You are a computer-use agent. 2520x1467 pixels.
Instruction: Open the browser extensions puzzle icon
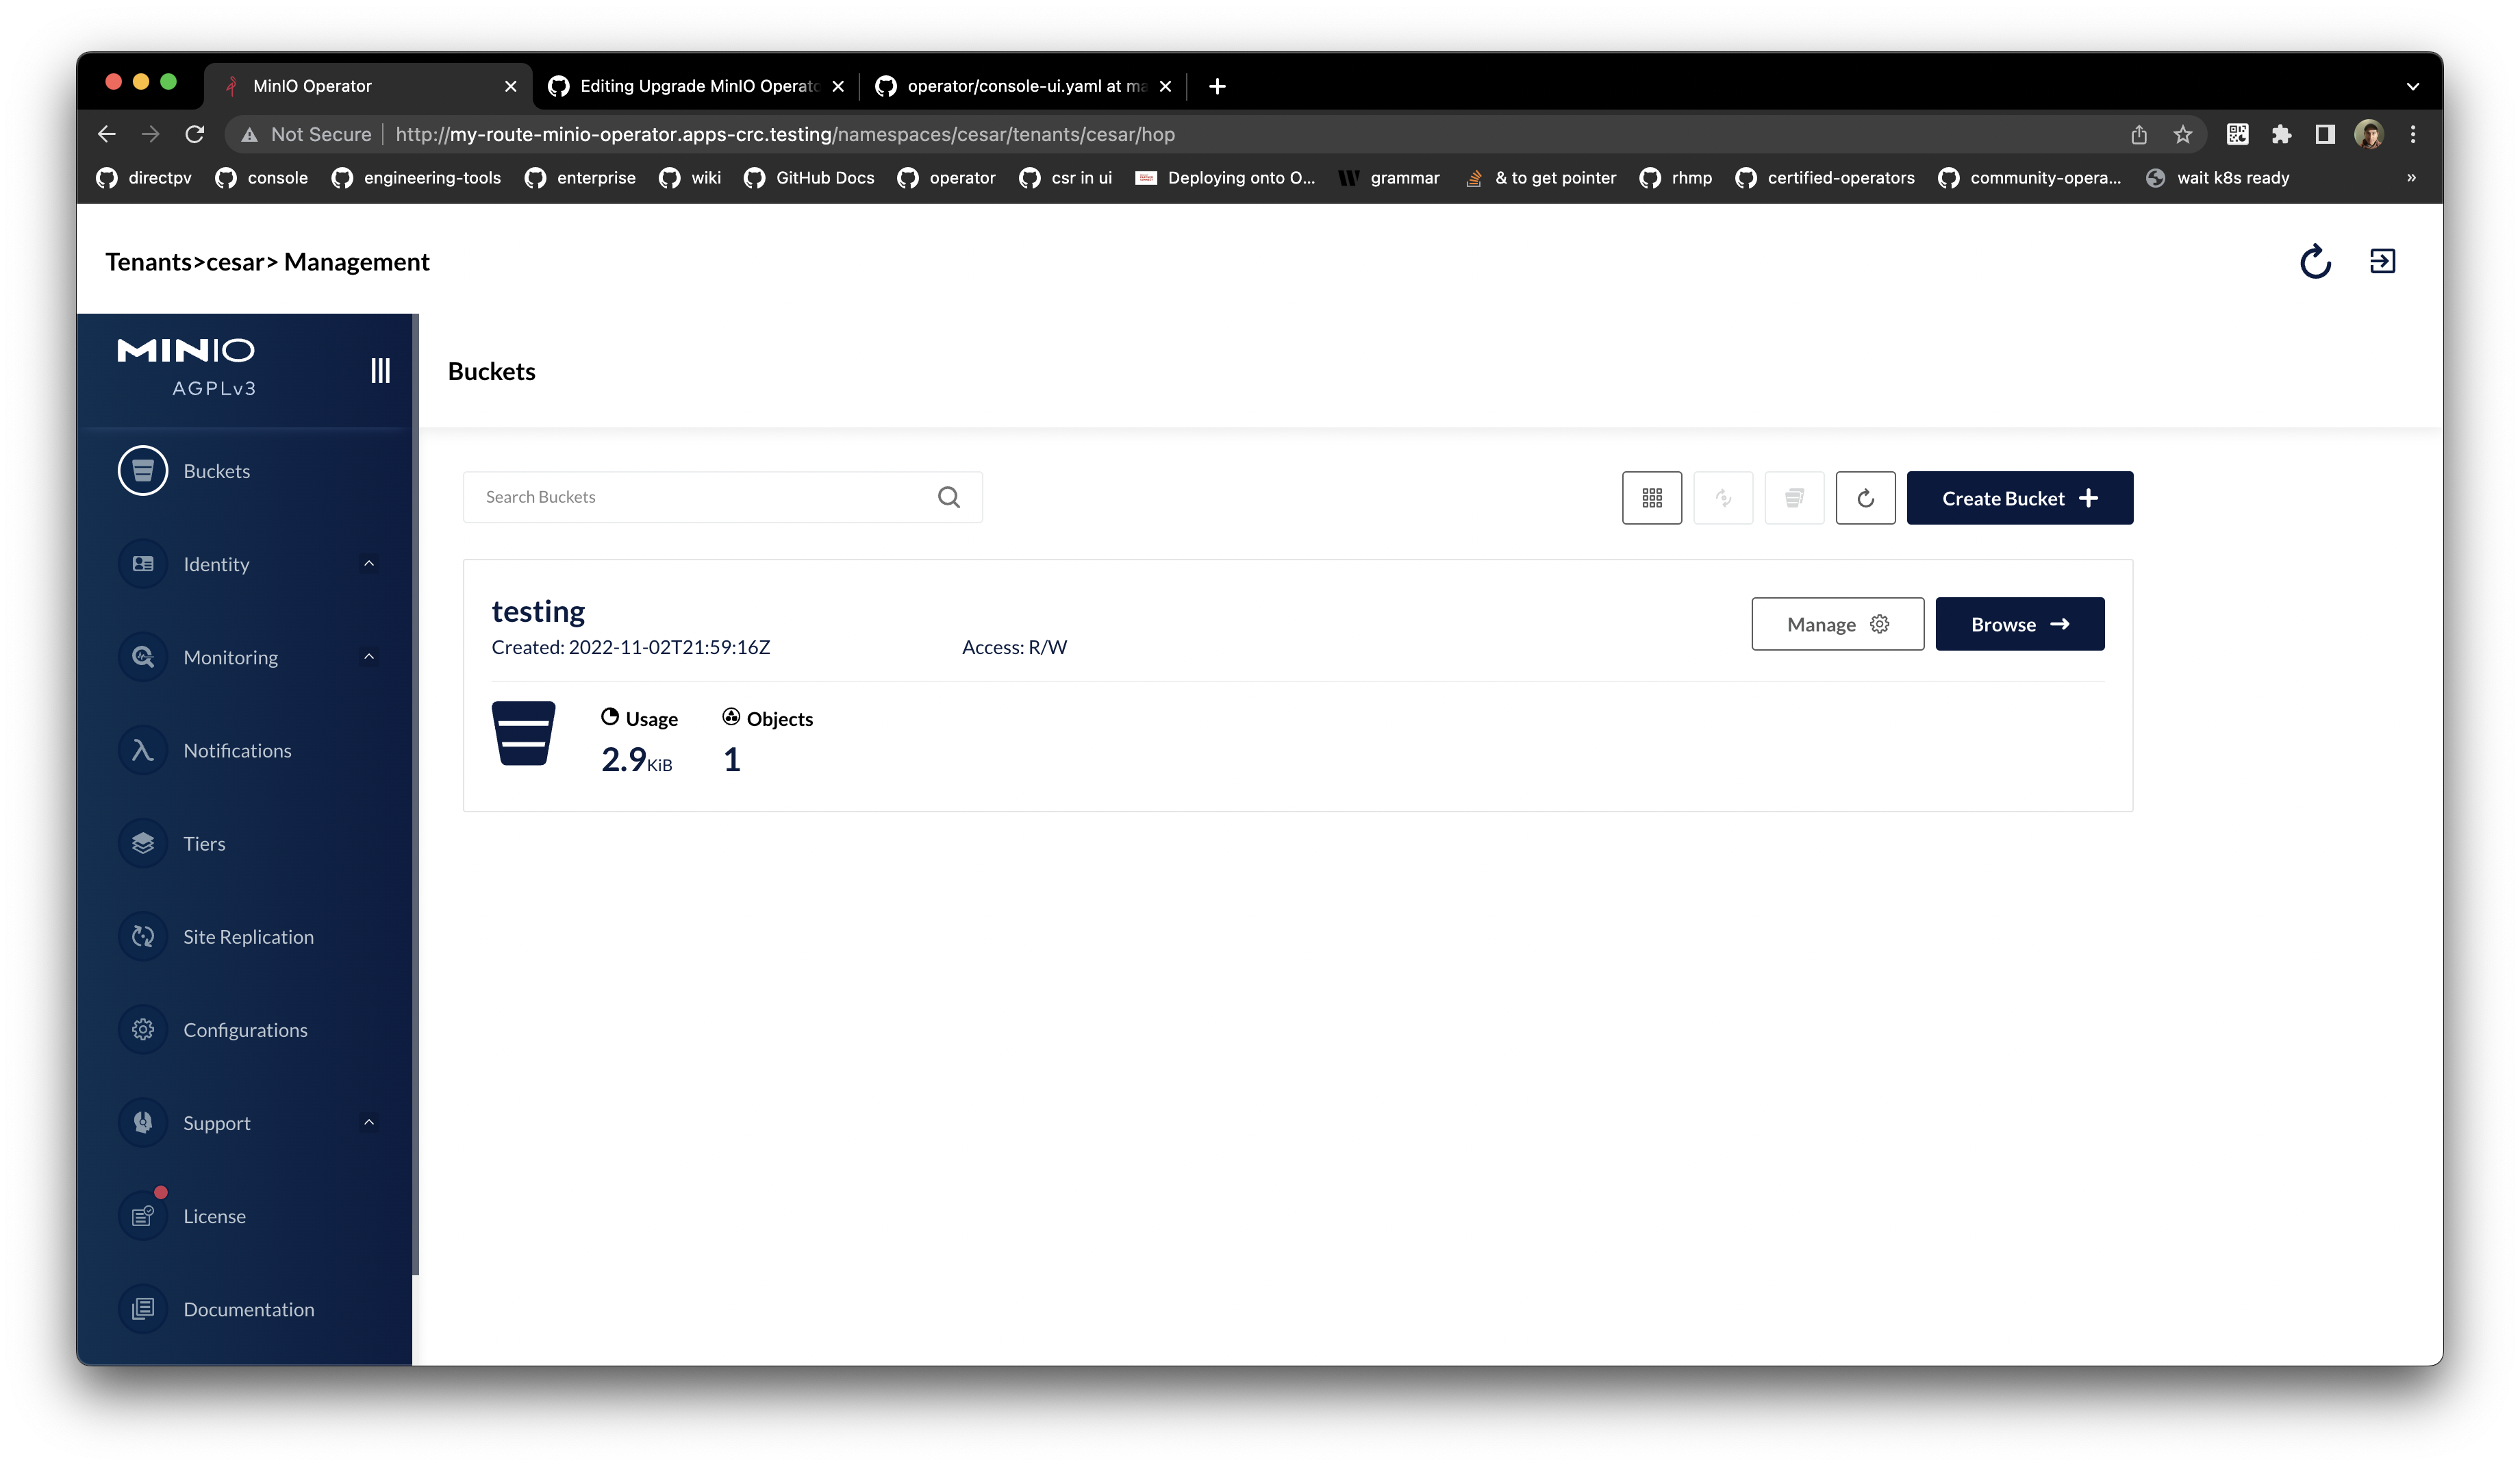(2281, 134)
